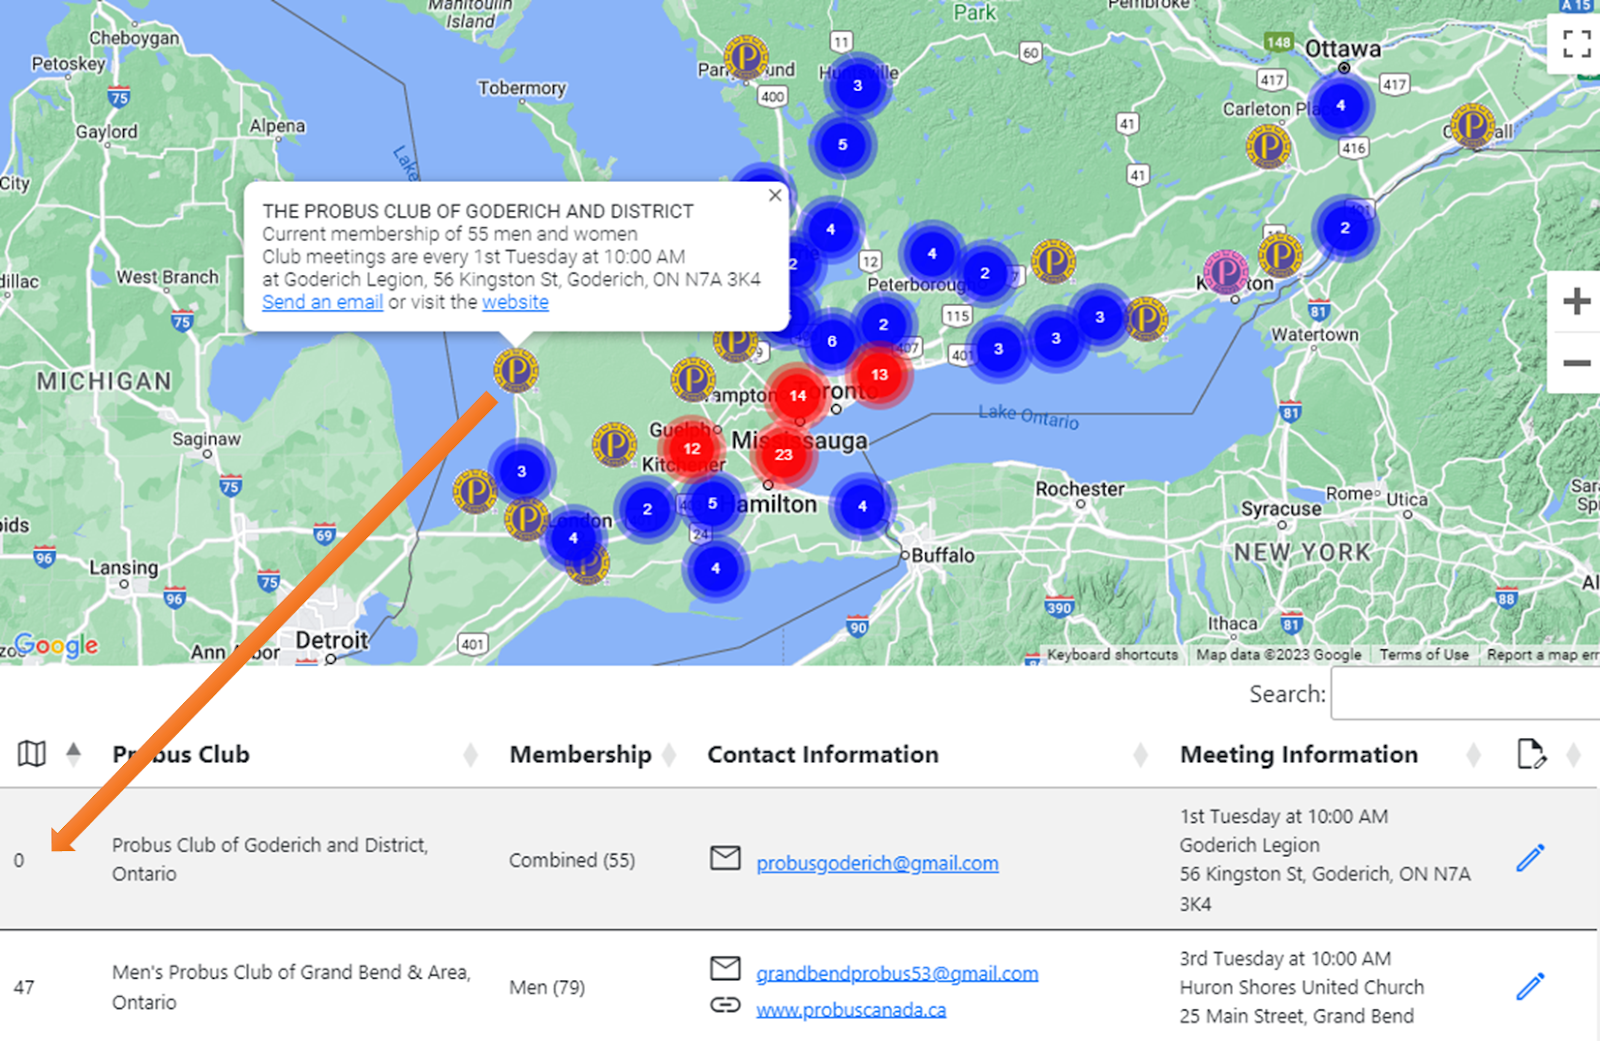Click envelope icon in Goderich row
The height and width of the screenshot is (1041, 1600).
pyautogui.click(x=725, y=858)
